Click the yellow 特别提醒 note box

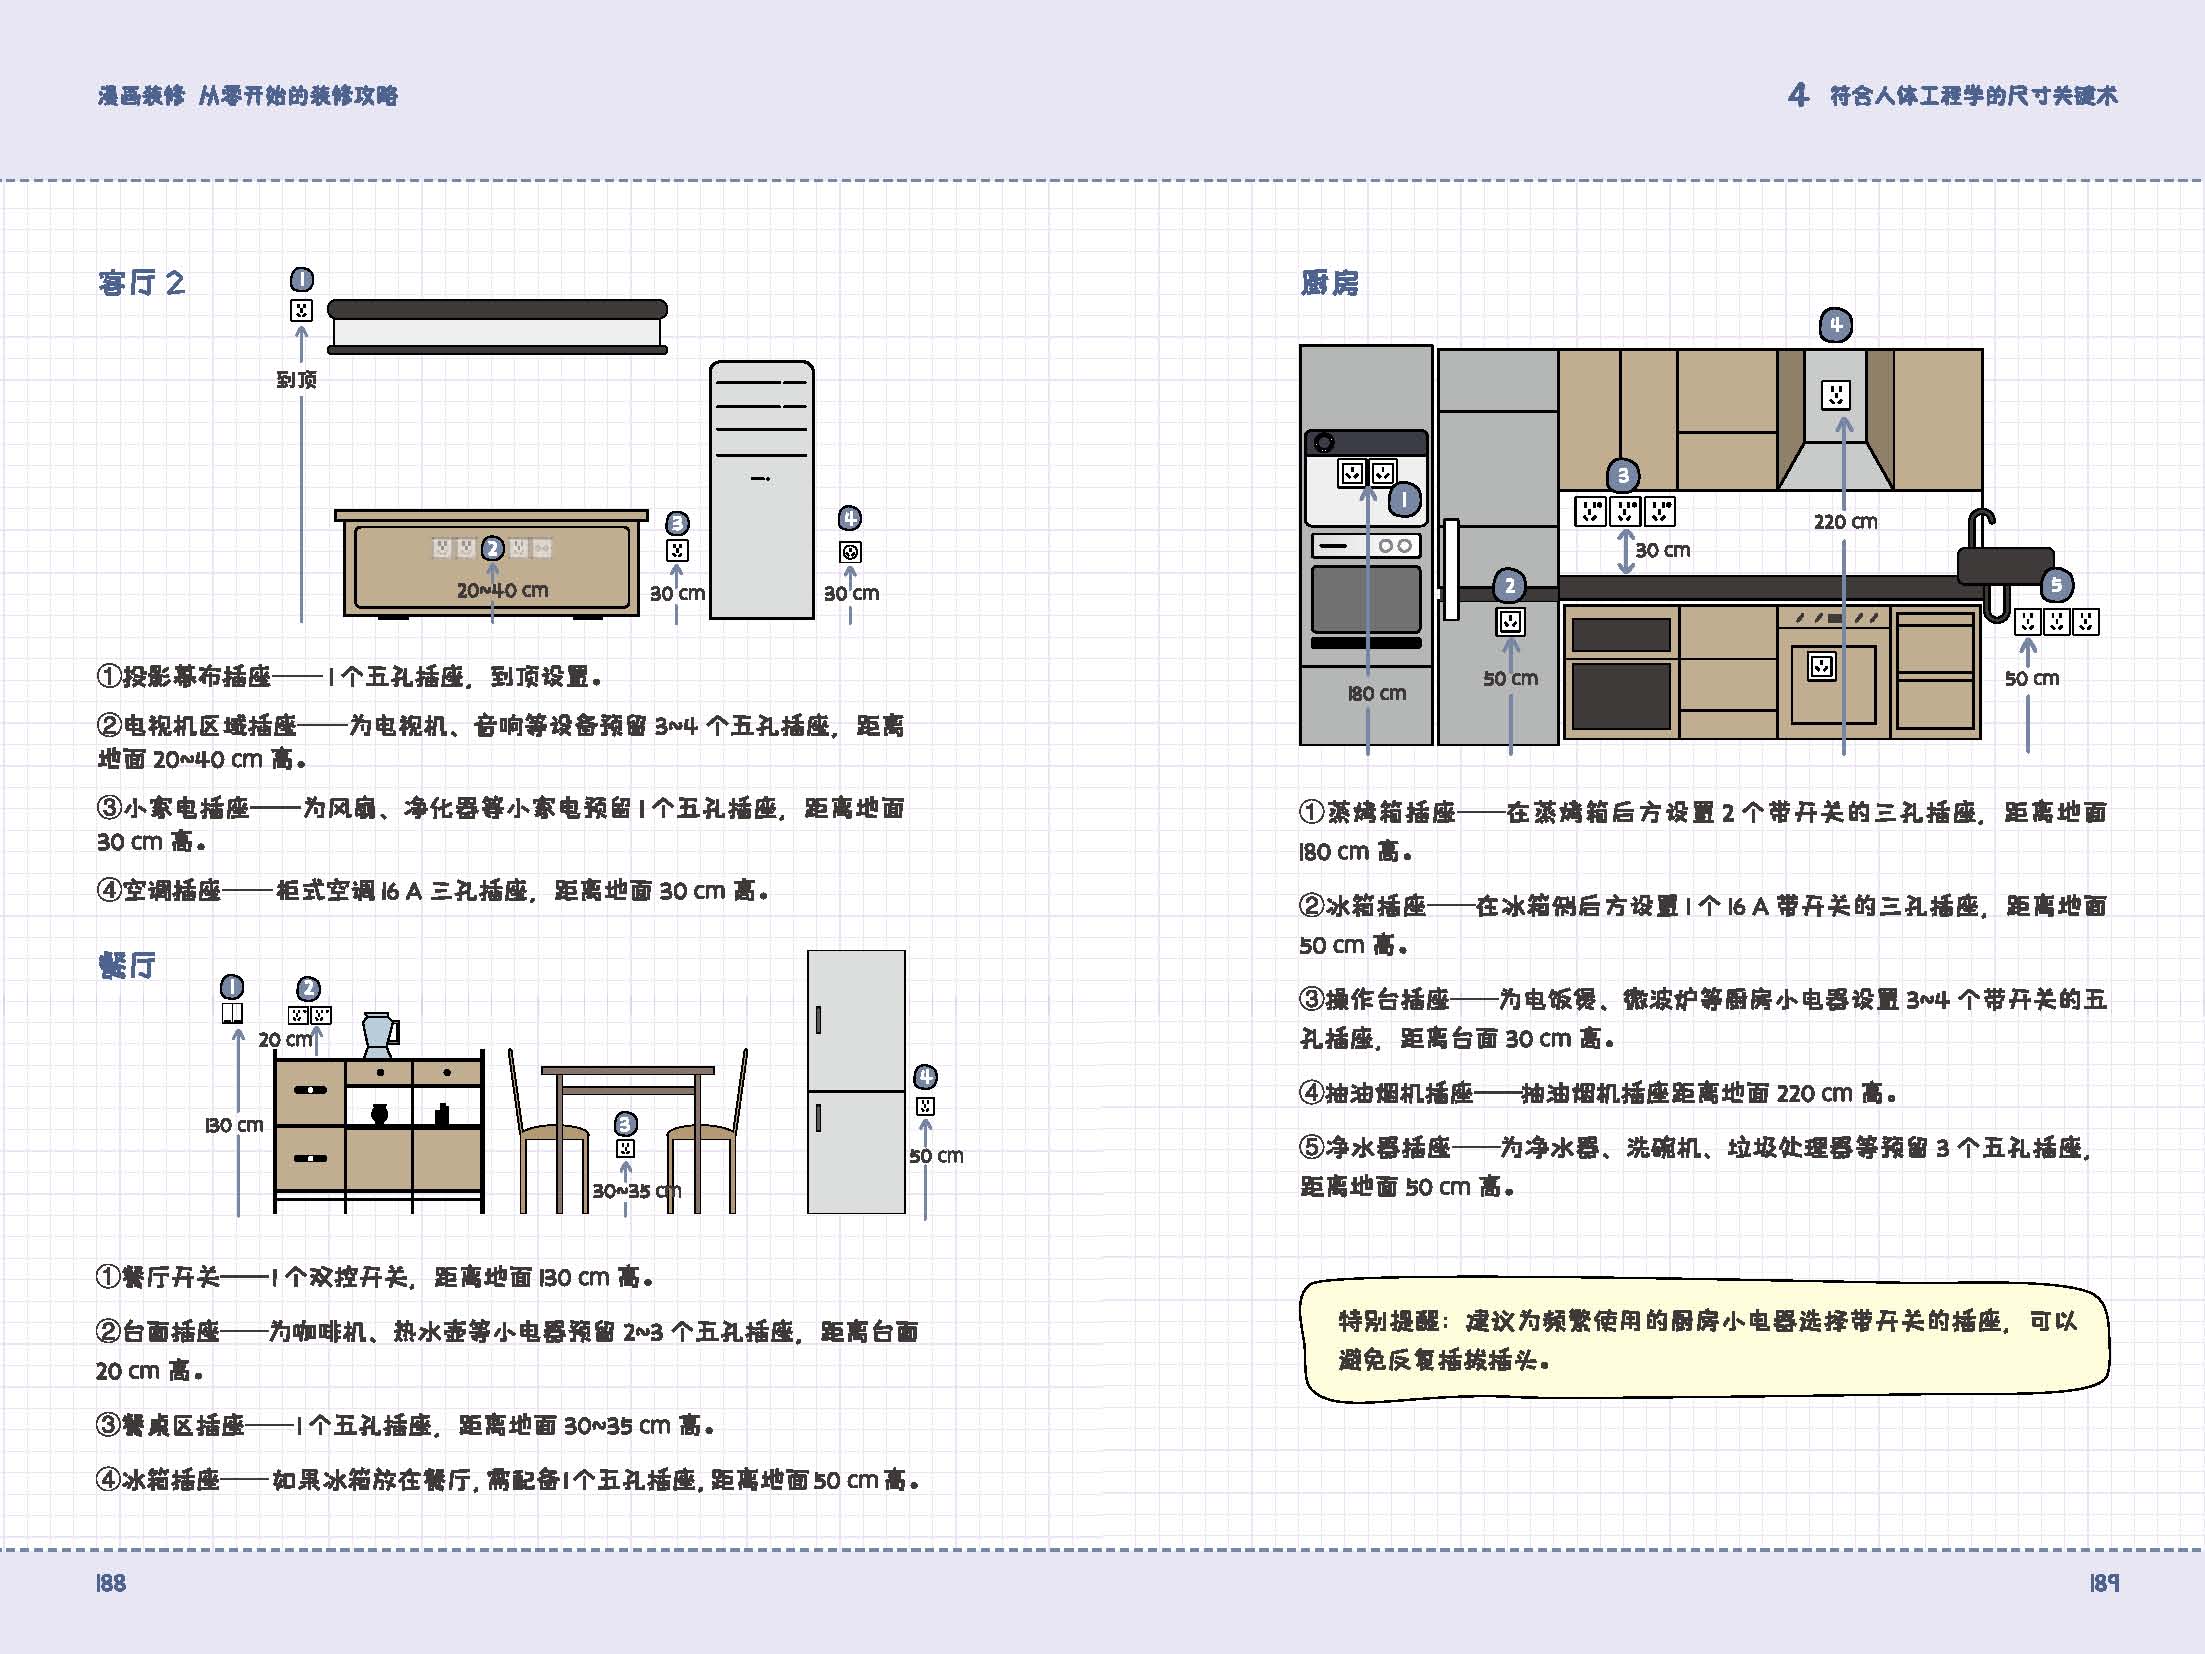coord(1705,1341)
